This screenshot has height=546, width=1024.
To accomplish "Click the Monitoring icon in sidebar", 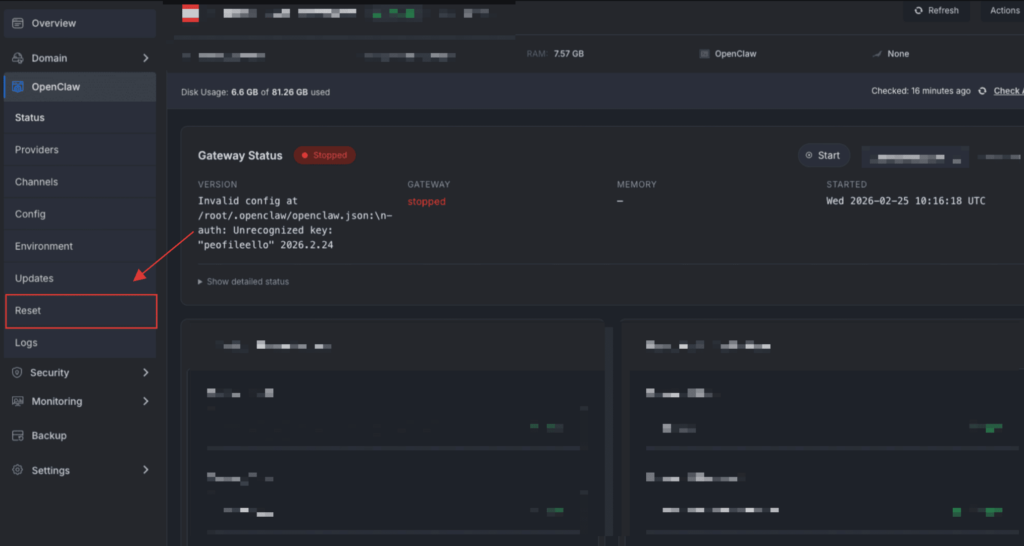I will click(18, 401).
